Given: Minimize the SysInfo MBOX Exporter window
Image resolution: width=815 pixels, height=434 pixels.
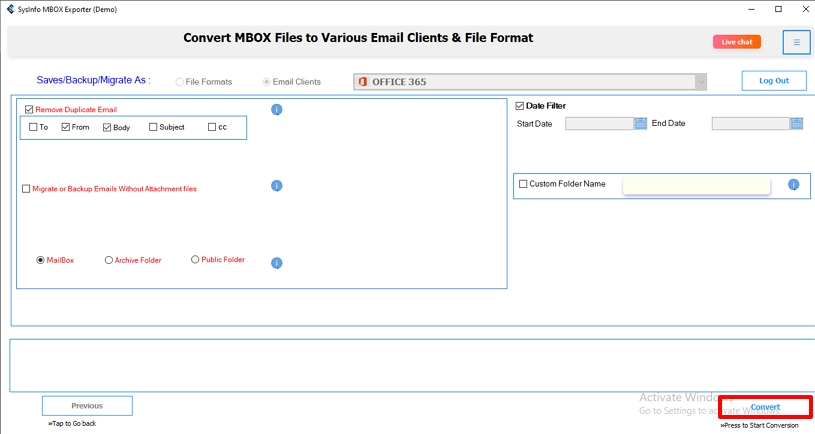Looking at the screenshot, I should (x=751, y=9).
